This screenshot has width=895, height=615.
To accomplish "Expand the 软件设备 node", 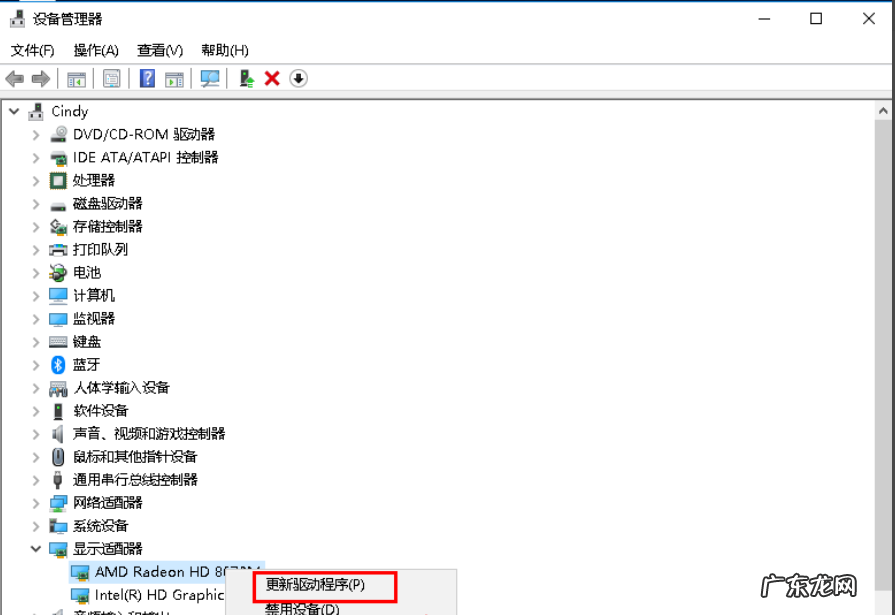I will pos(36,411).
